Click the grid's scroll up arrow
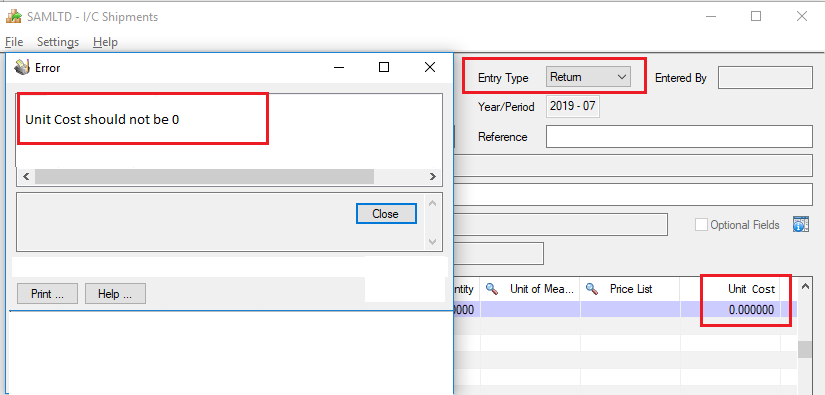This screenshot has height=395, width=825. pos(805,287)
